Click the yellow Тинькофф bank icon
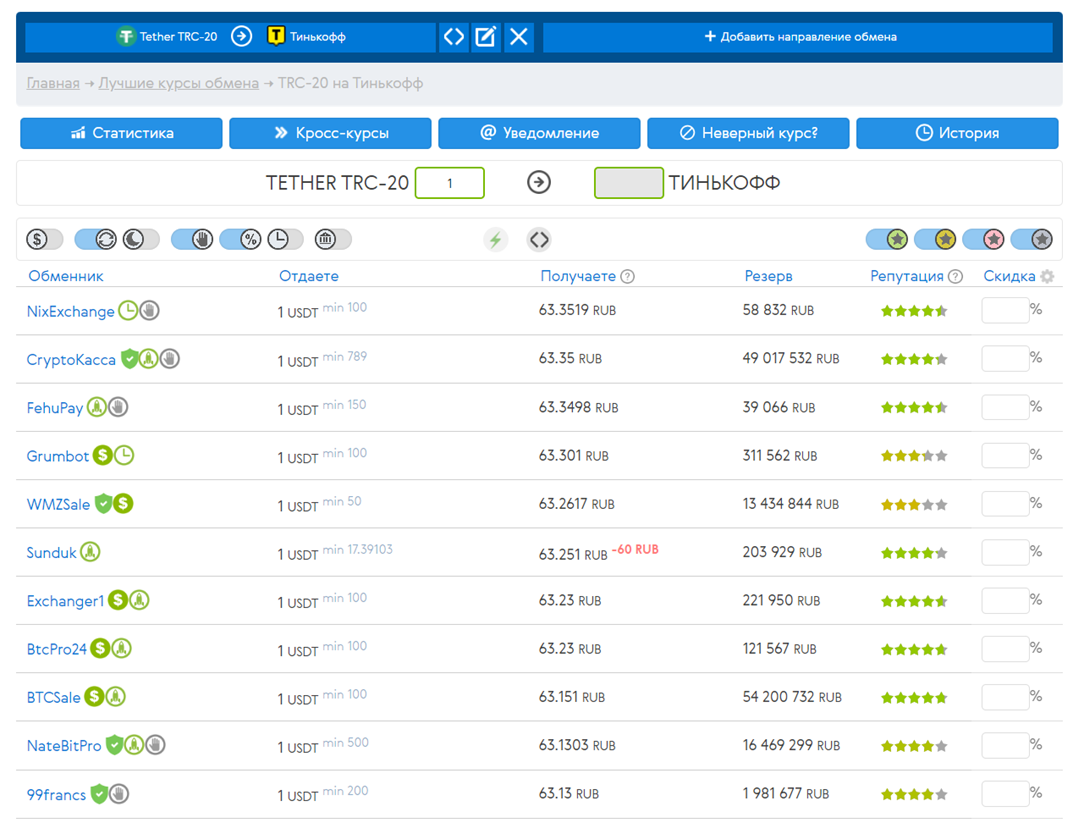Image resolution: width=1084 pixels, height=823 pixels. coord(276,36)
